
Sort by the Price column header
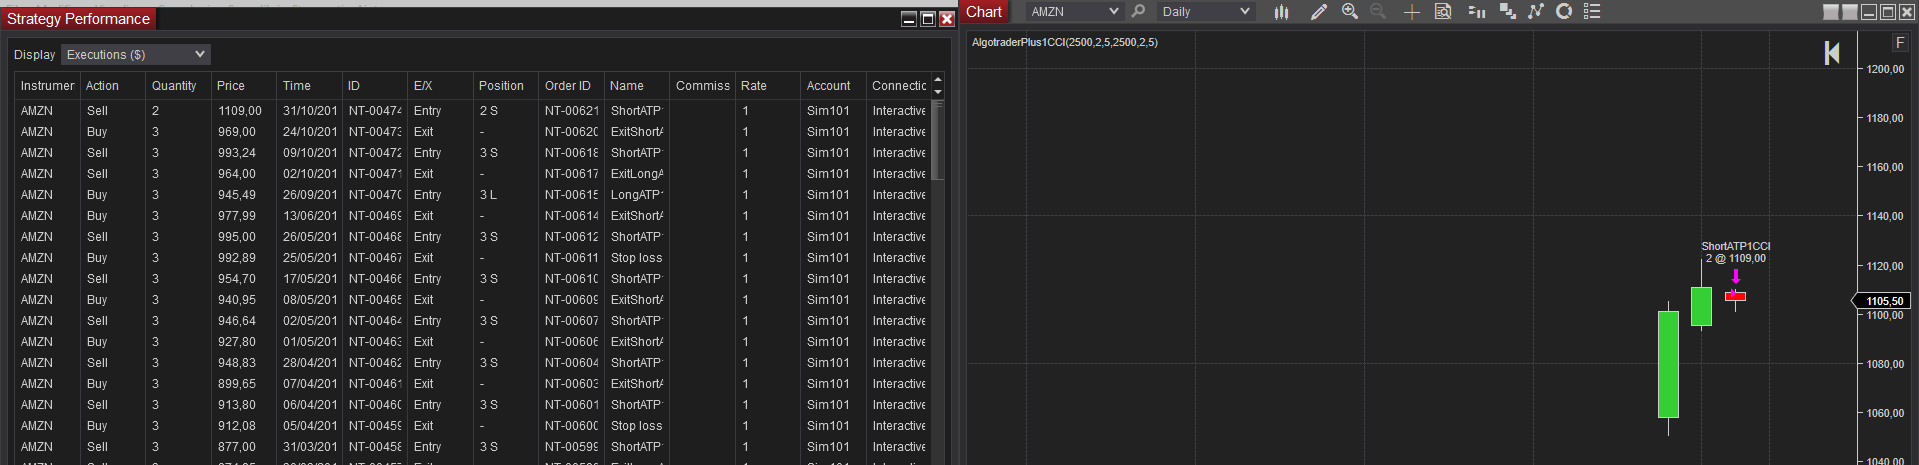coord(243,86)
